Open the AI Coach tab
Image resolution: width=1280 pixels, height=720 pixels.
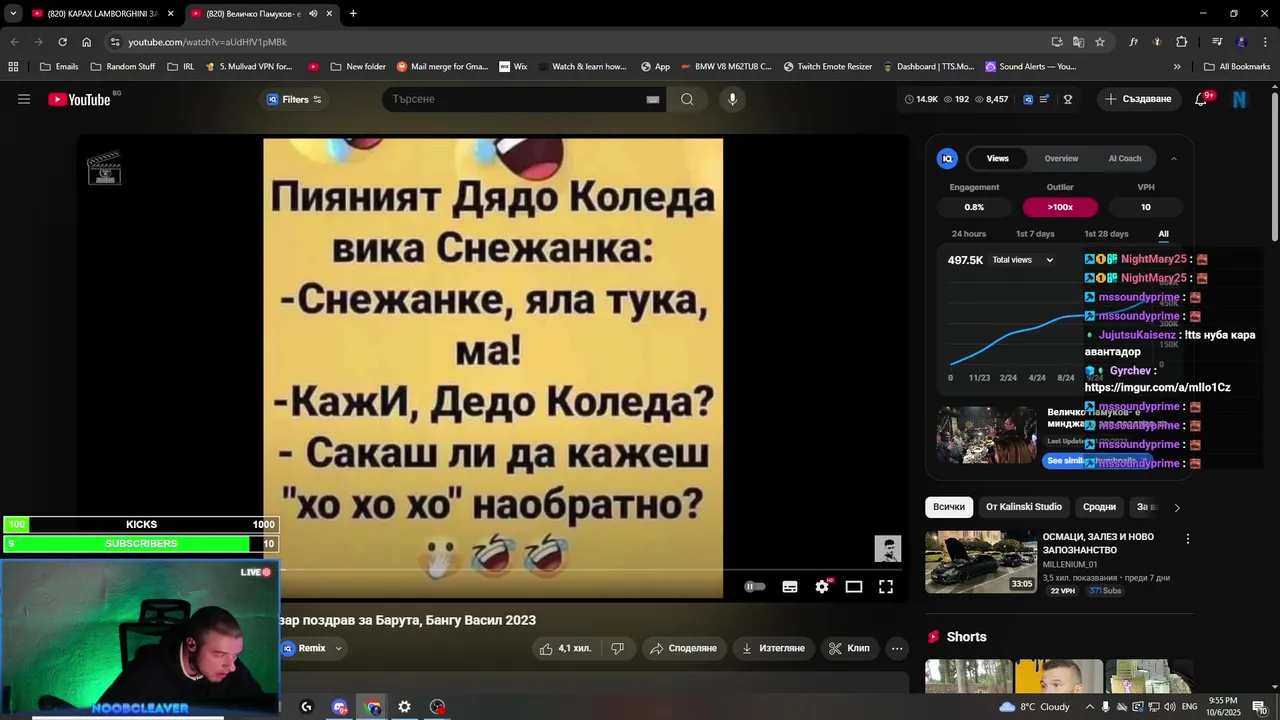(x=1125, y=158)
